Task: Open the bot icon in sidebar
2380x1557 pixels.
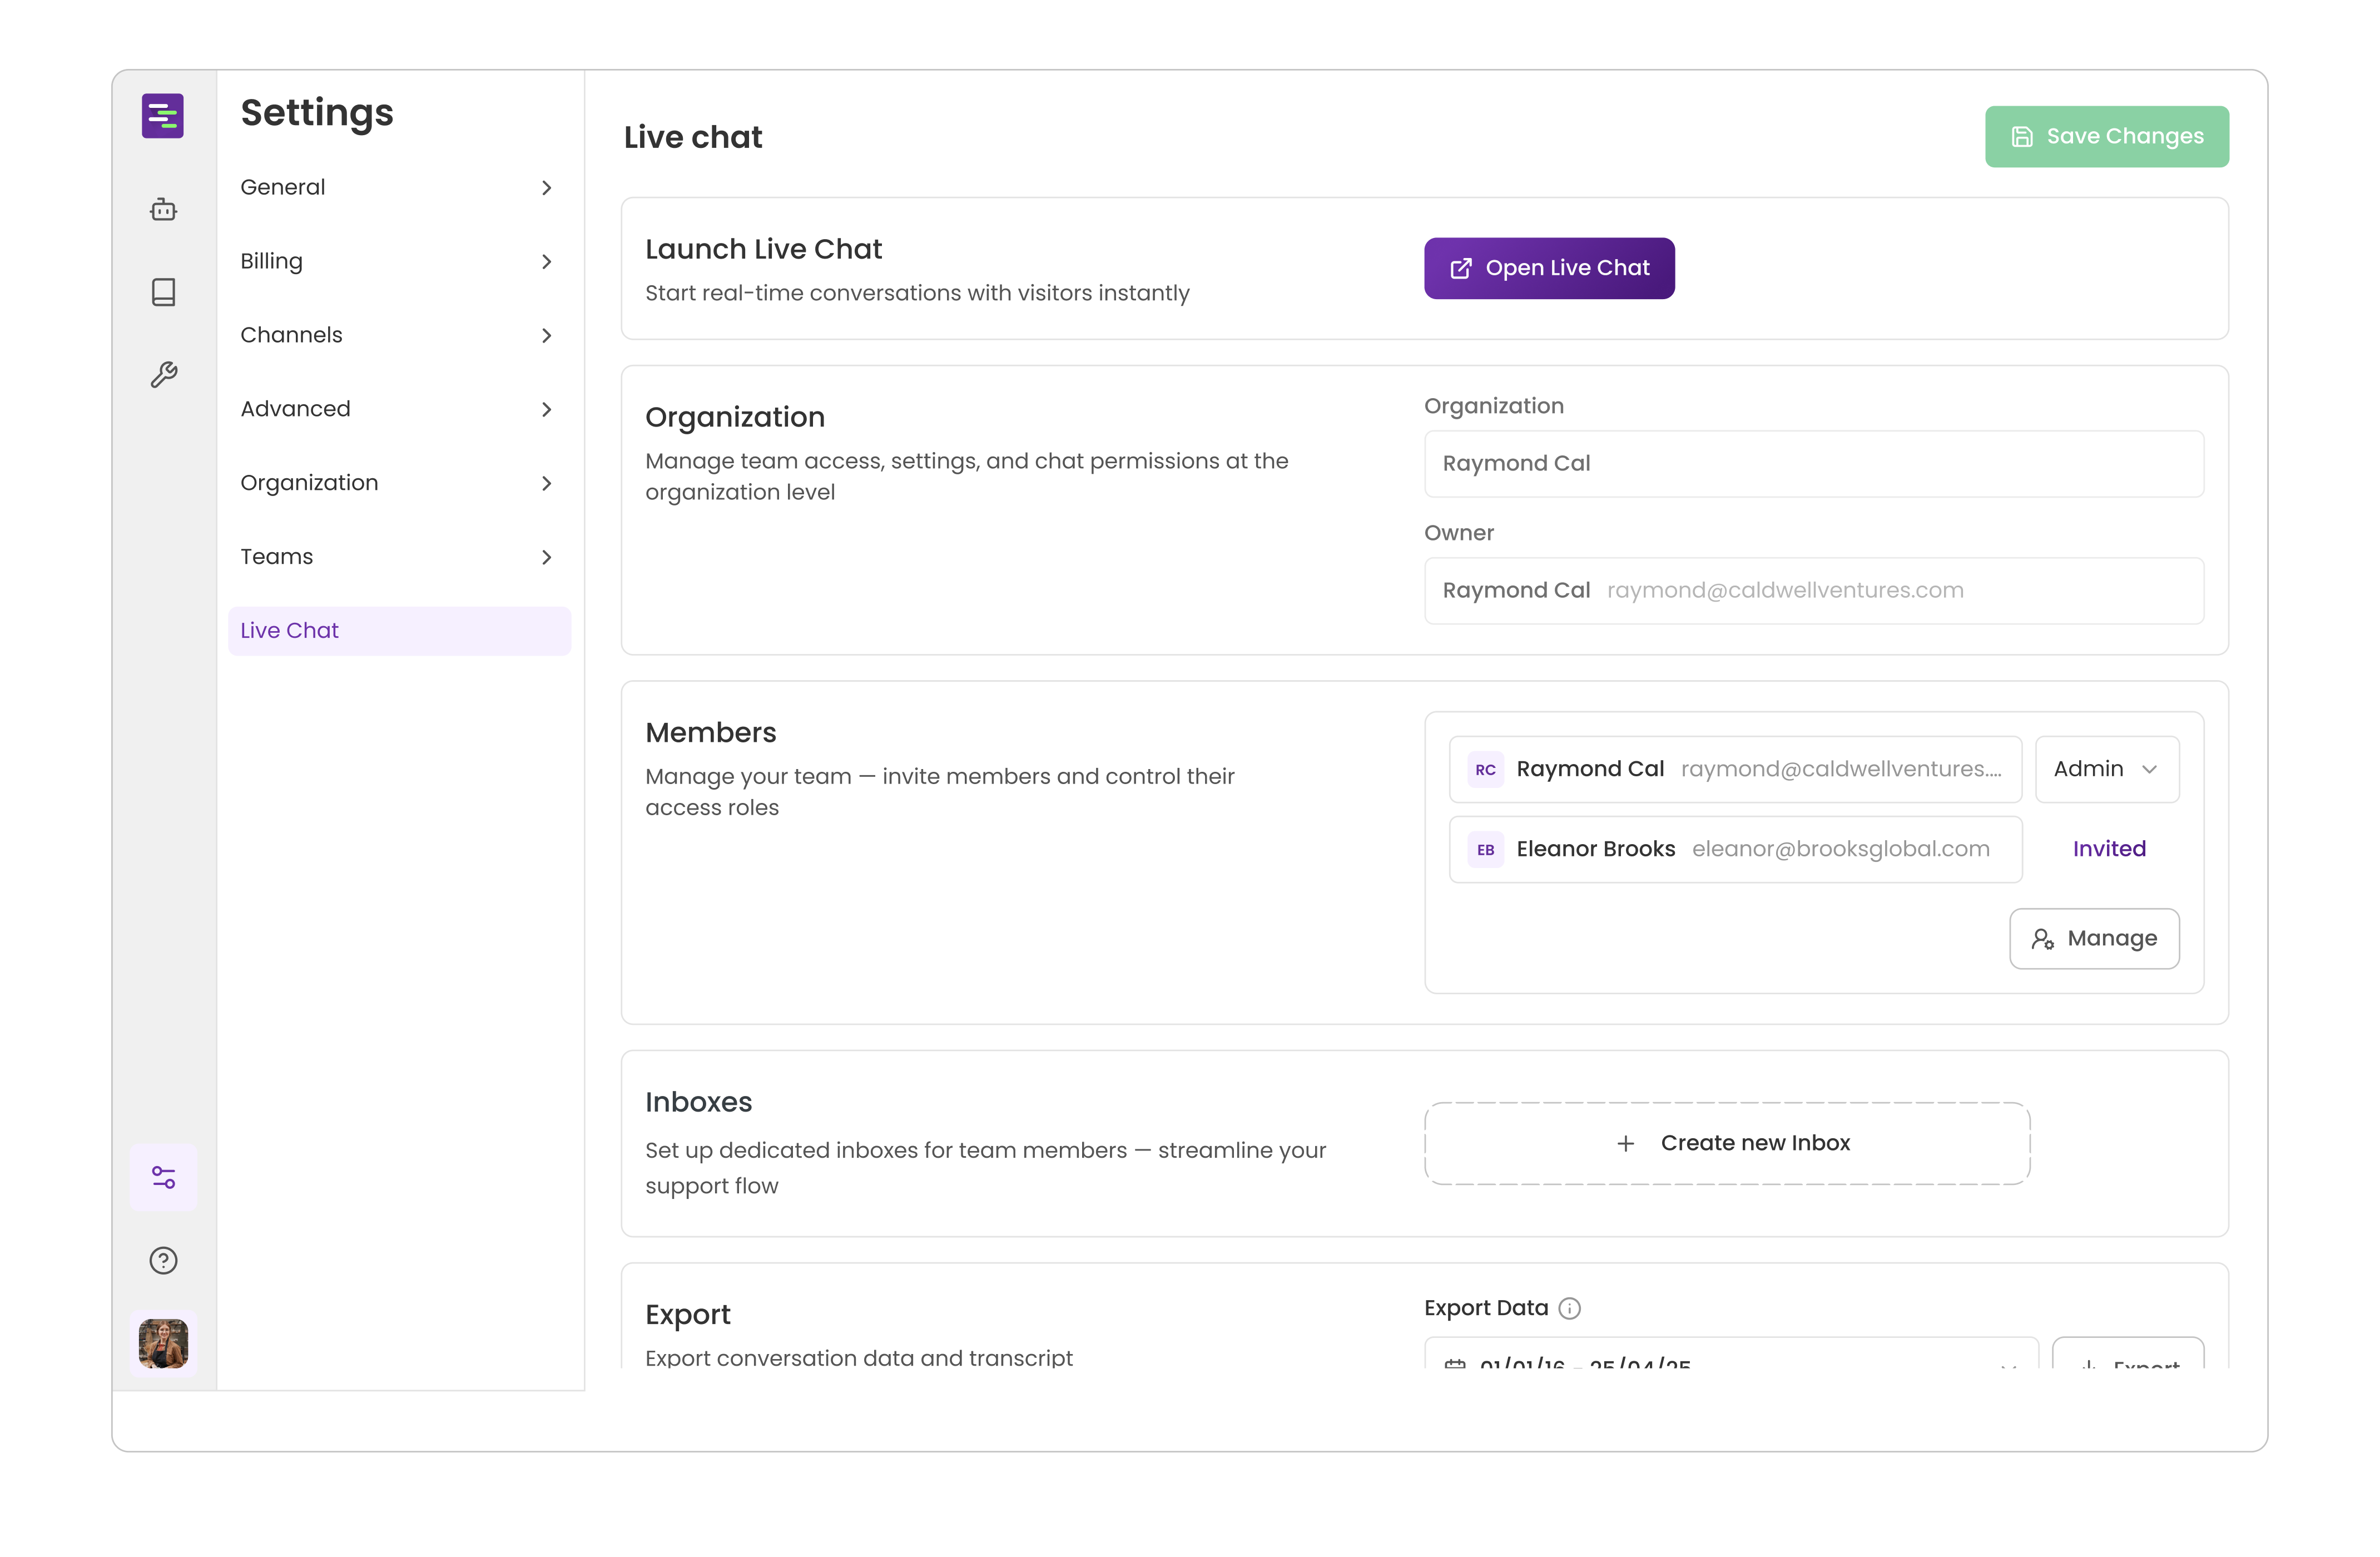Action: [x=164, y=210]
